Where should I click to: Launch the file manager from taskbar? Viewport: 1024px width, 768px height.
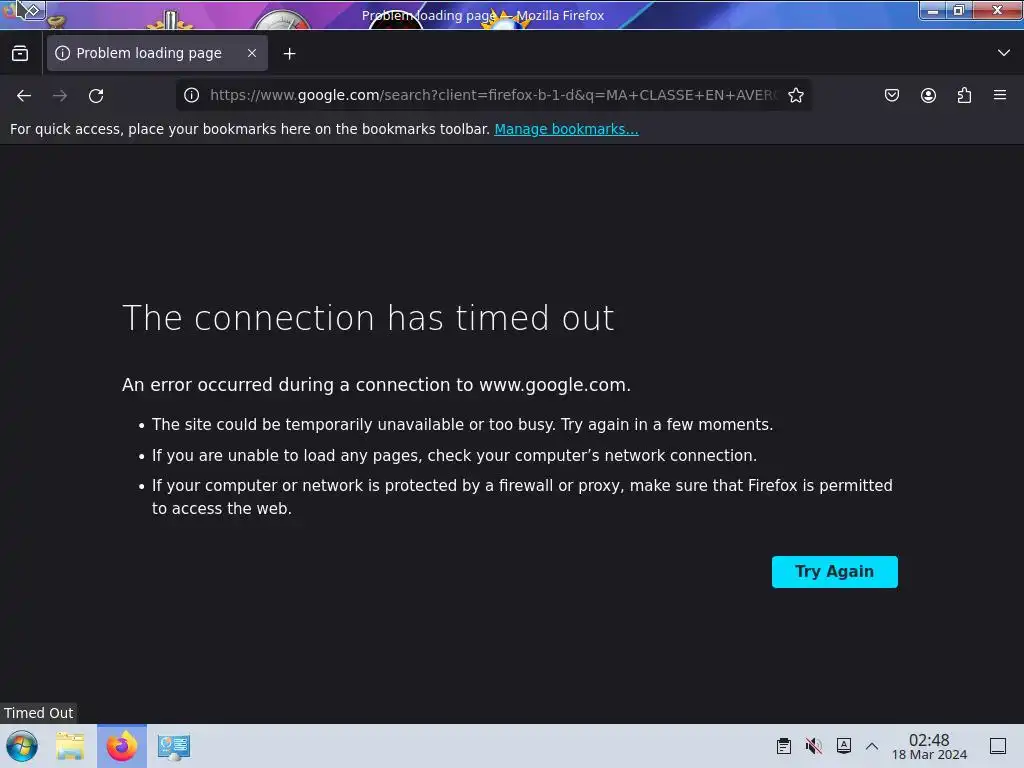tap(70, 746)
